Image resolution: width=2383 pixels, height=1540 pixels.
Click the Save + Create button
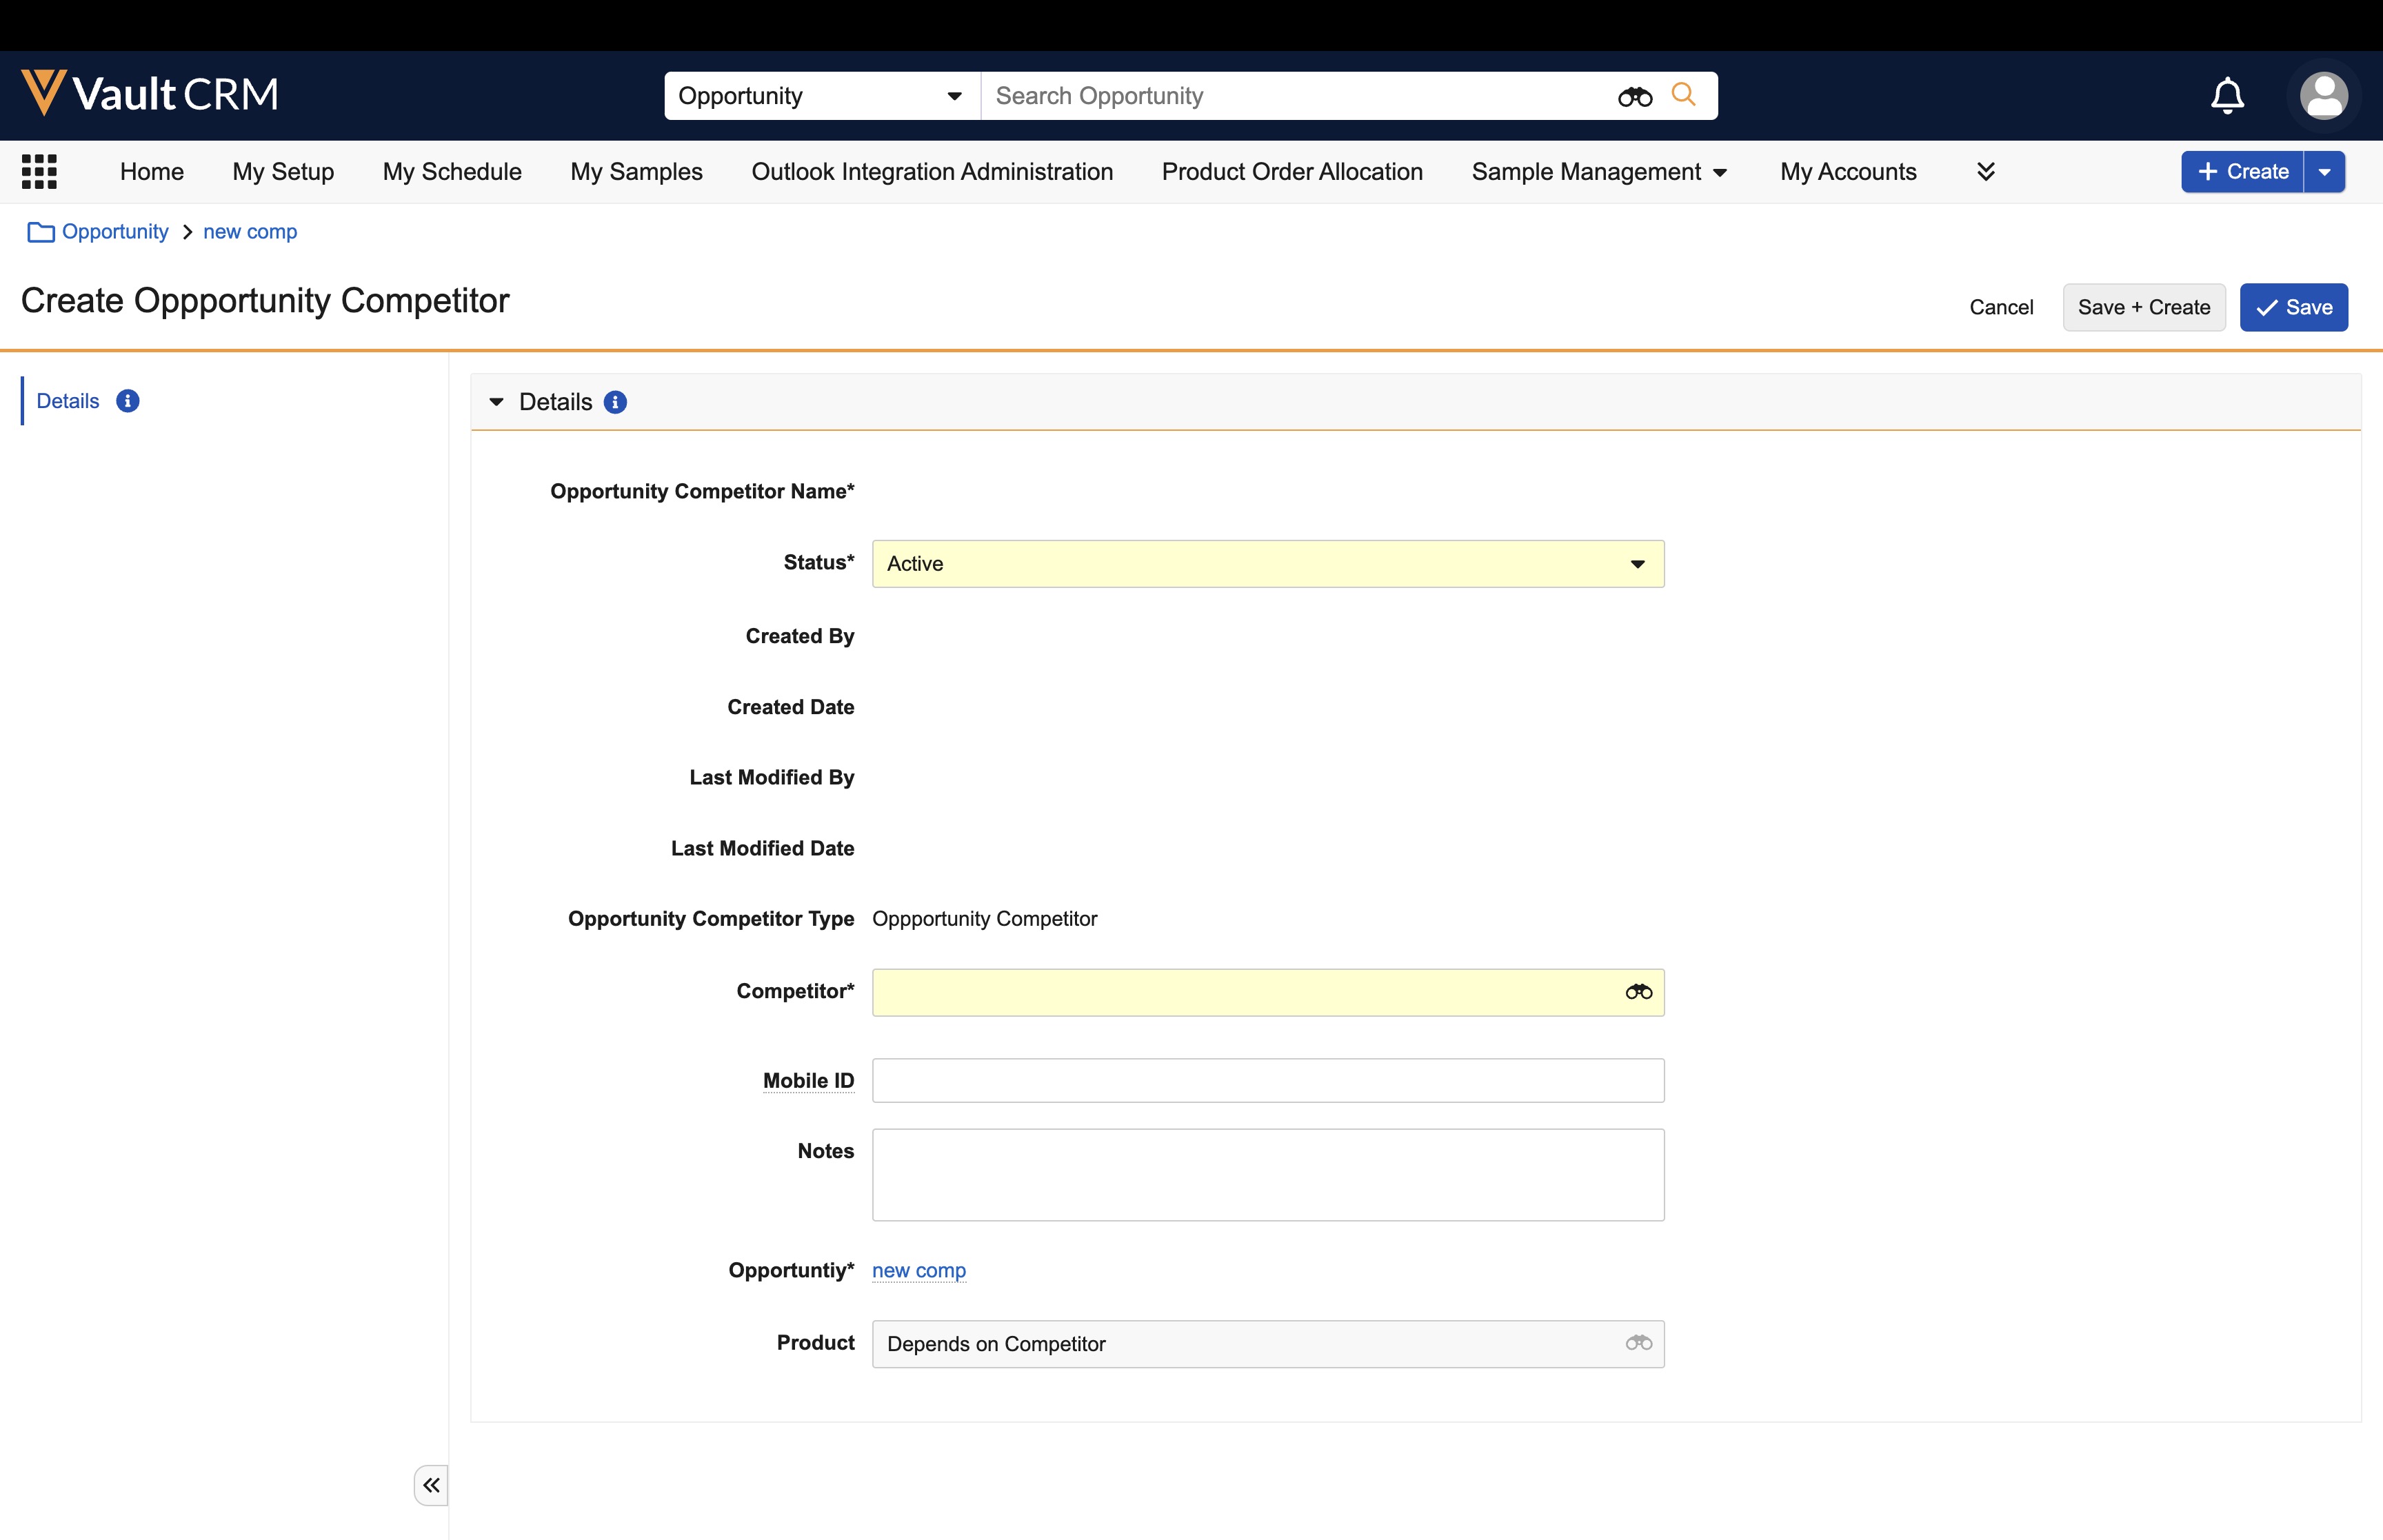click(2143, 307)
